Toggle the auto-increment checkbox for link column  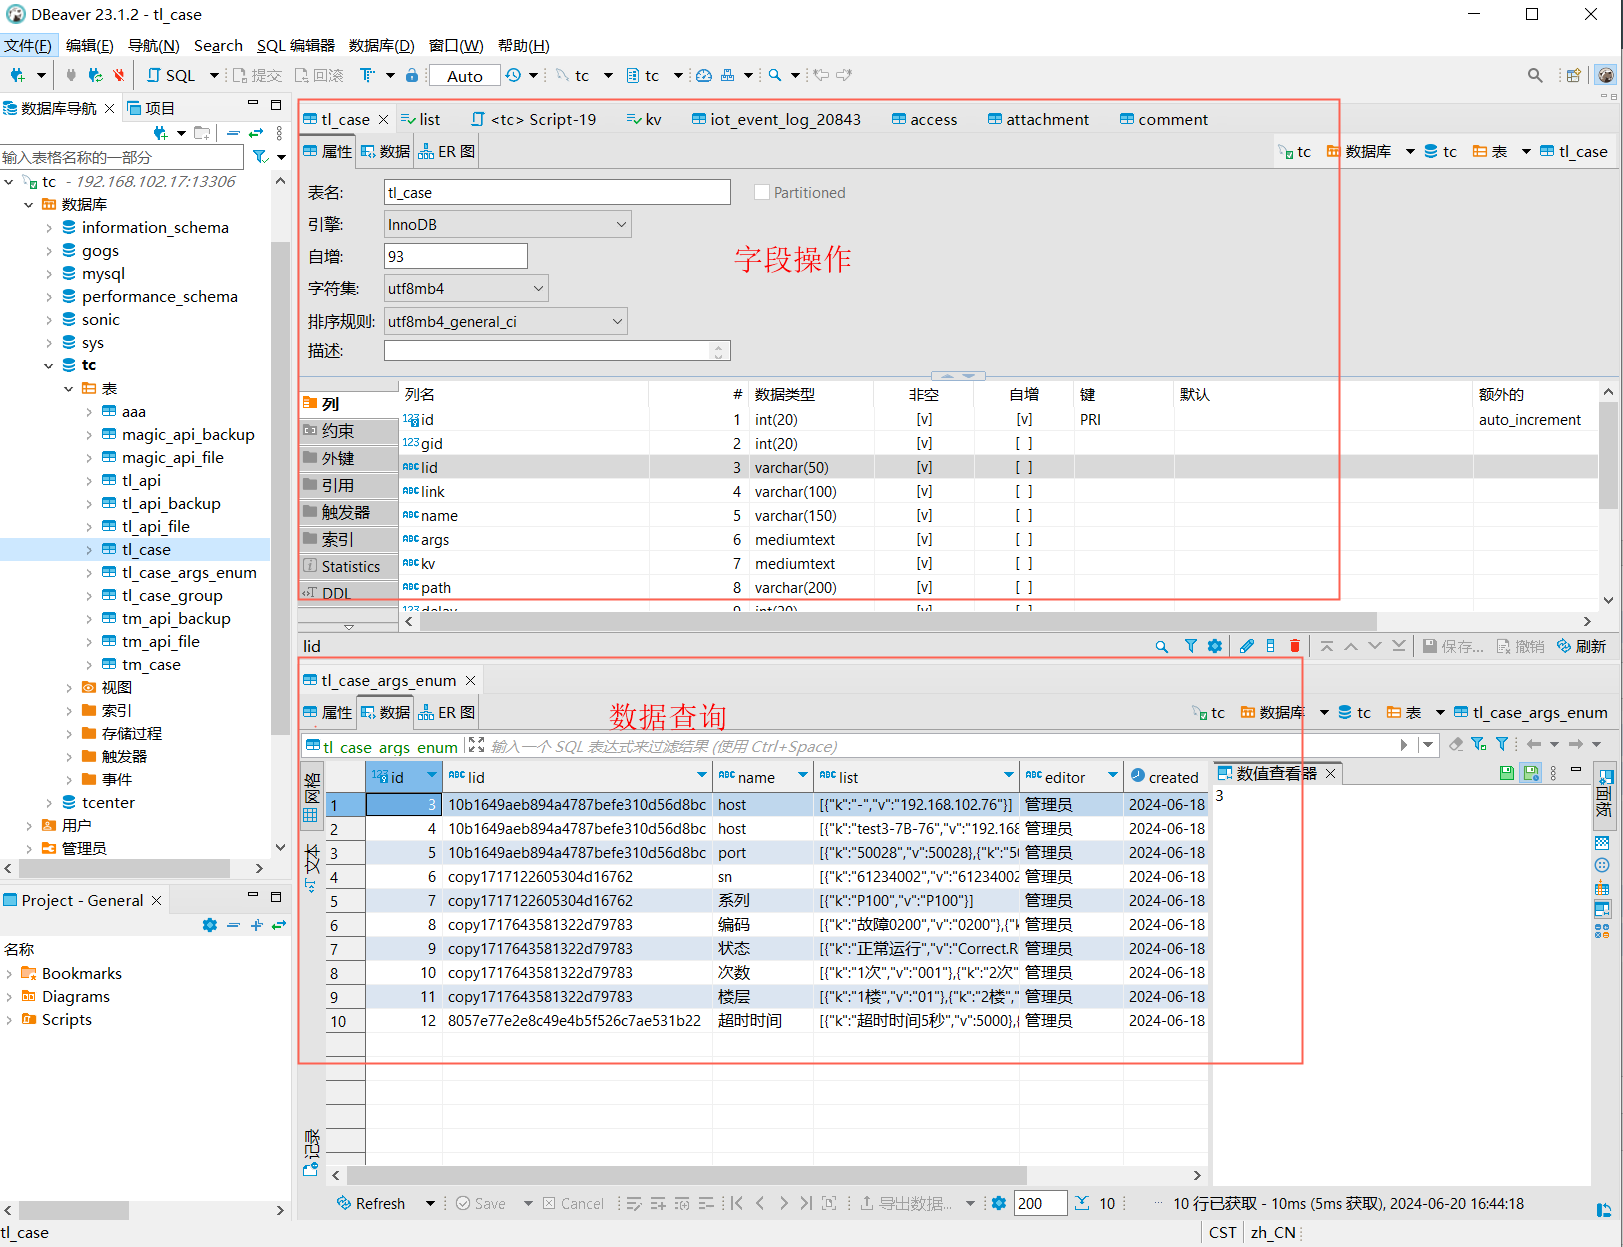pos(1024,492)
